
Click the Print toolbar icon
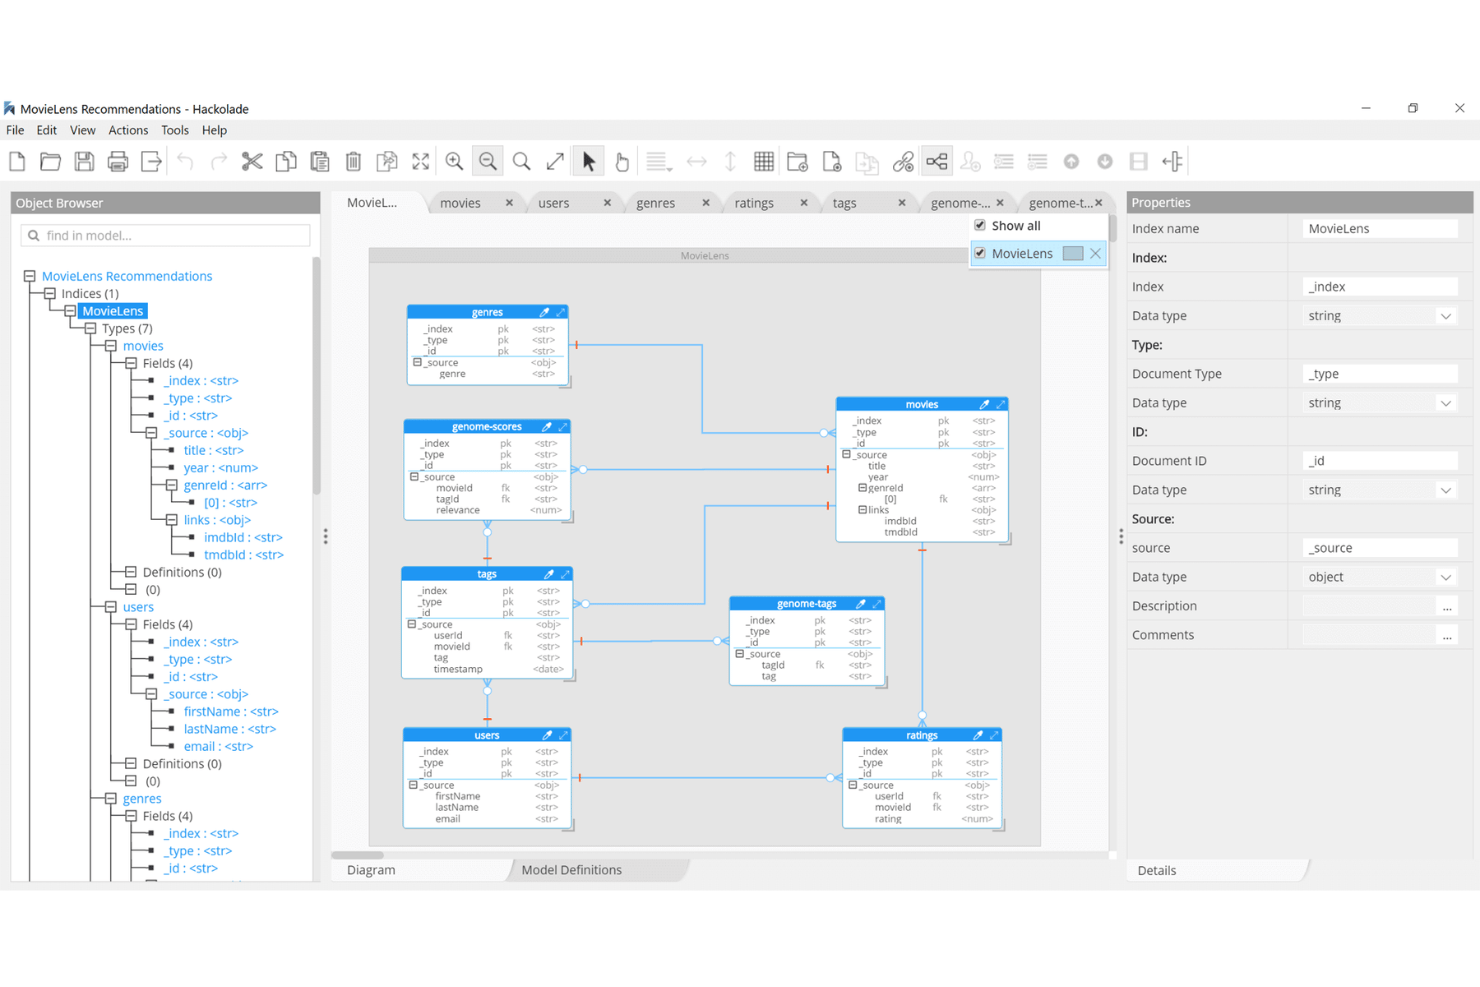[x=118, y=161]
